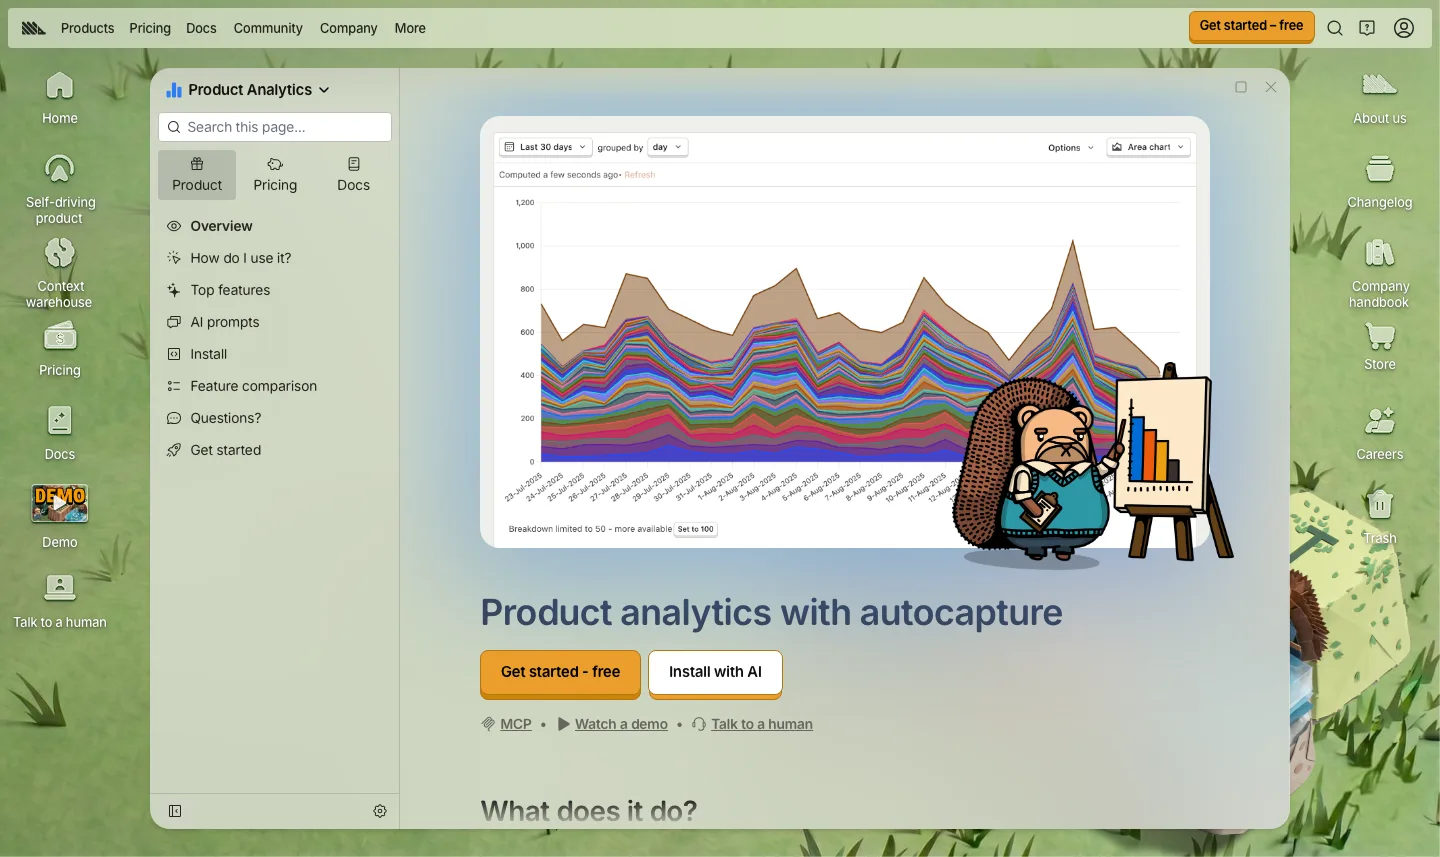Open the Community menu in top bar
The image size is (1440, 857).
tap(268, 28)
